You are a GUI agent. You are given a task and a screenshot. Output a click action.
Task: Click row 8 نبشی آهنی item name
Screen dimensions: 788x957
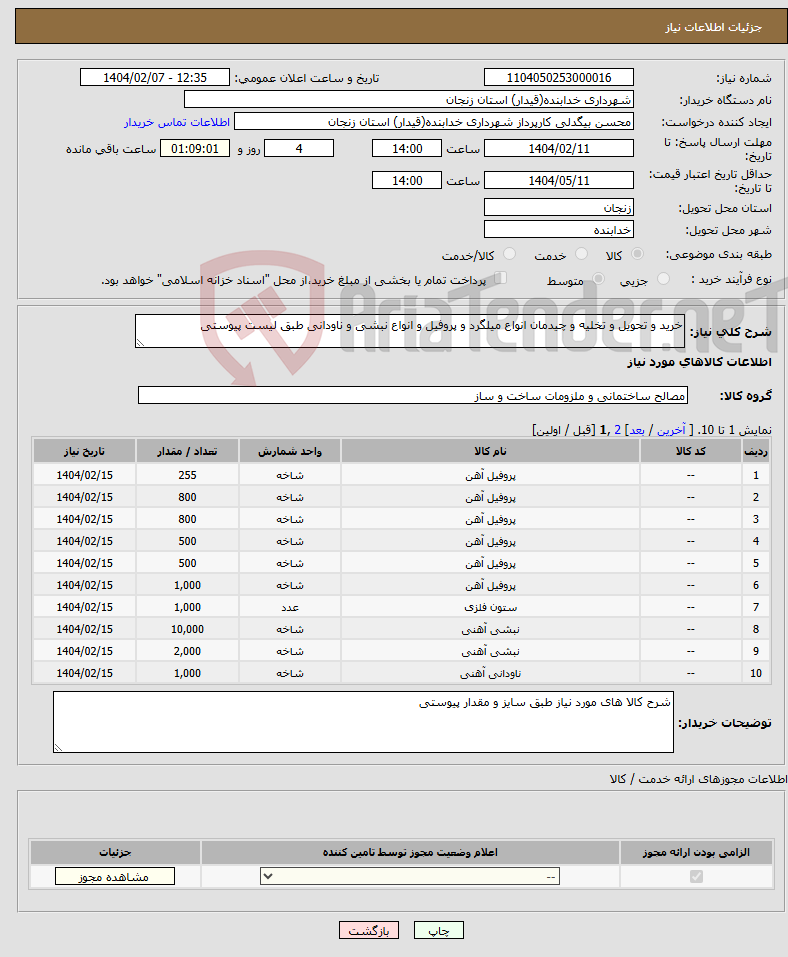coord(490,629)
